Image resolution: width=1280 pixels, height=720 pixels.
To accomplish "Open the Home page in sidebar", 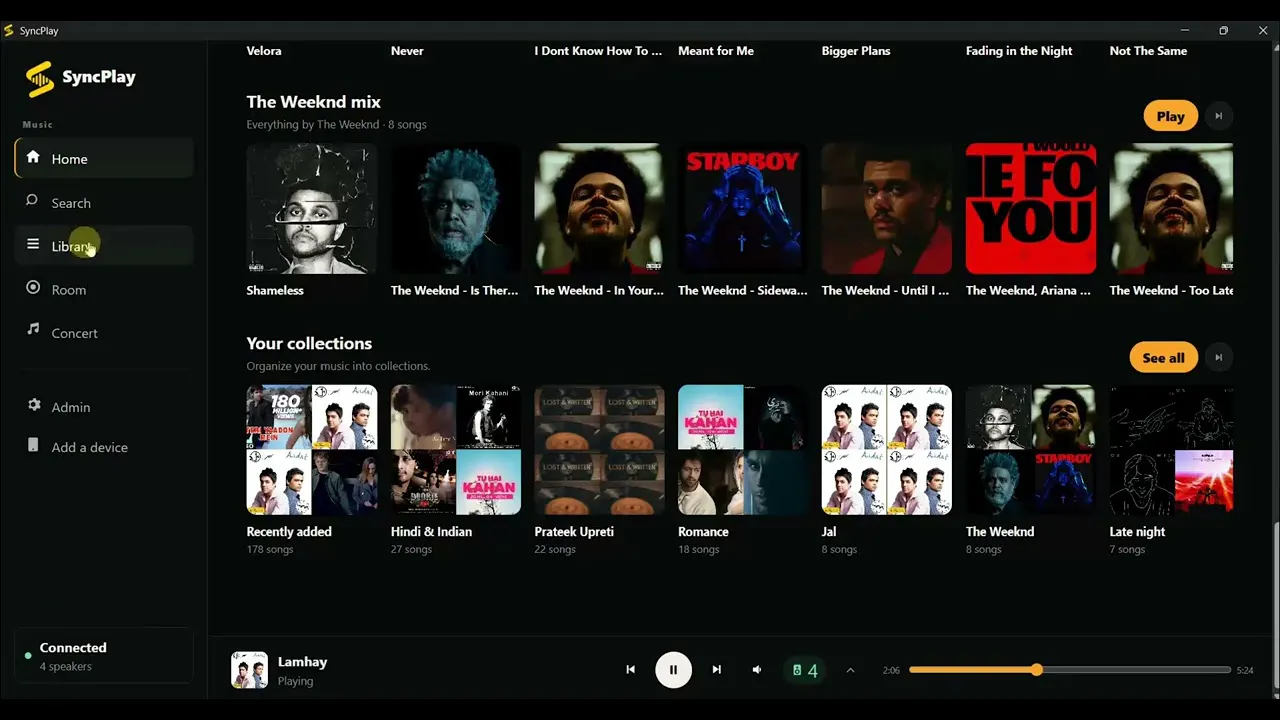I will [104, 158].
